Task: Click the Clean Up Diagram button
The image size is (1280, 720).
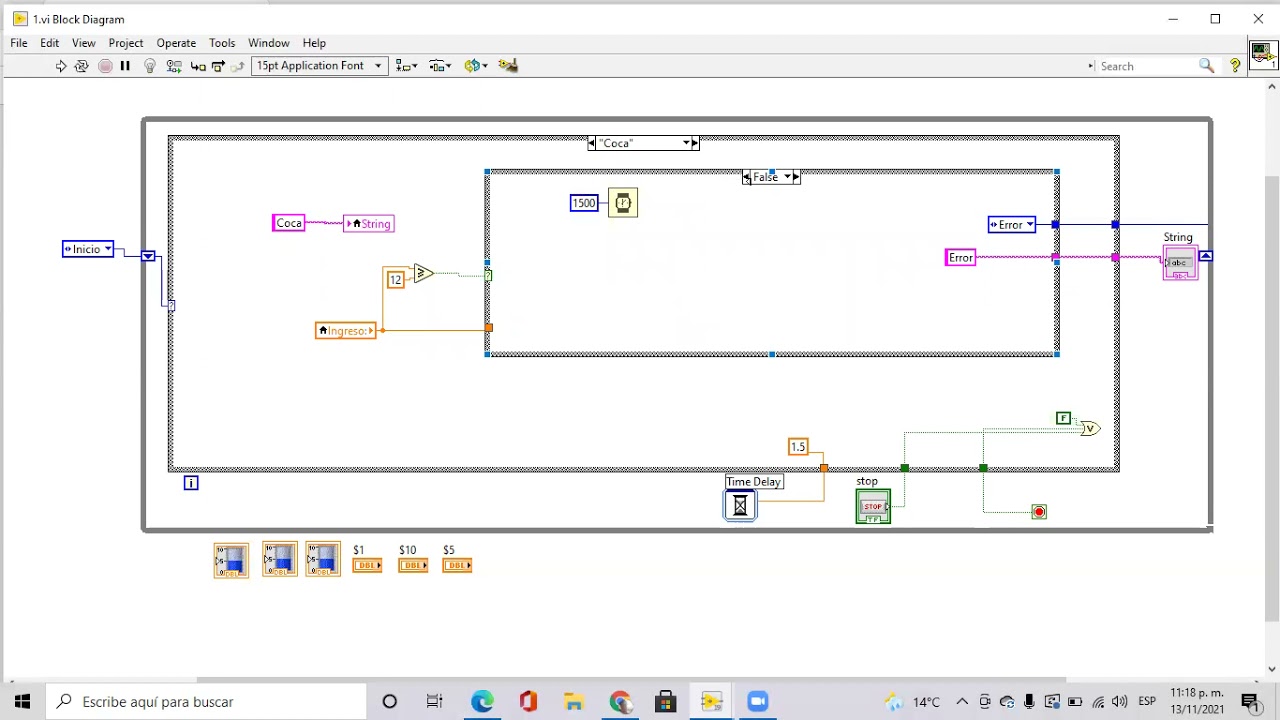Action: pos(508,66)
